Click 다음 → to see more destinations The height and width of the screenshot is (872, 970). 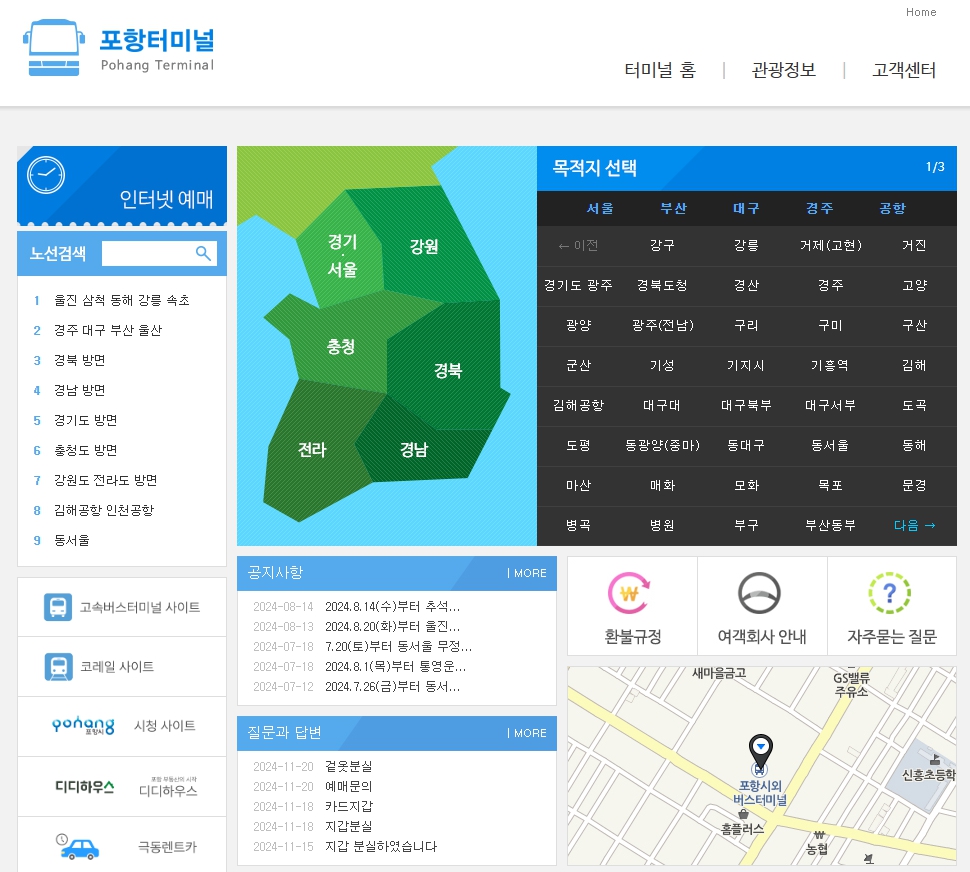click(913, 525)
